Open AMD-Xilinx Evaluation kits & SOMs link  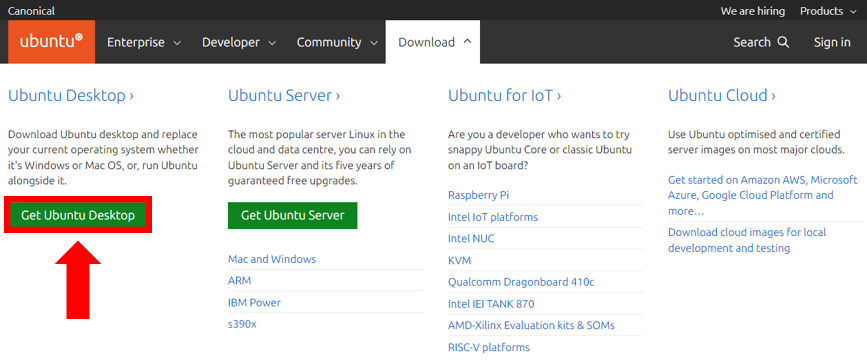point(531,325)
